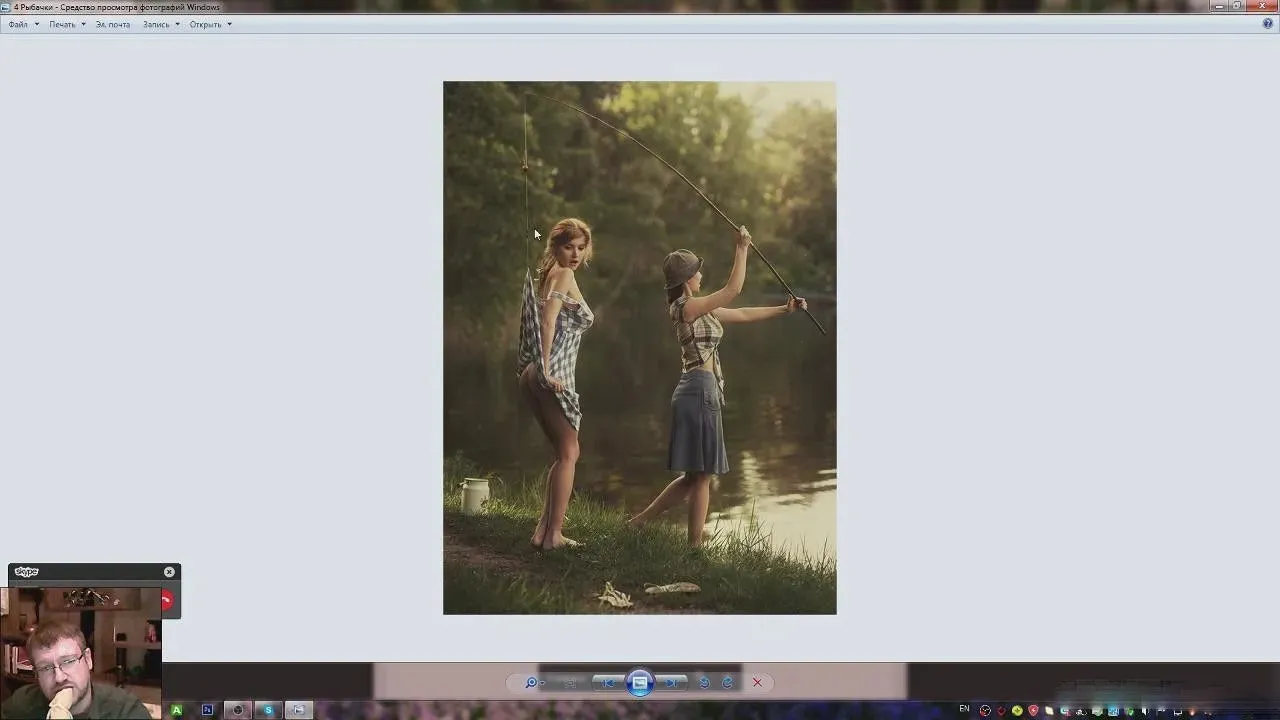Switch to Skype in the taskbar
Viewport: 1280px width, 720px height.
(x=268, y=710)
